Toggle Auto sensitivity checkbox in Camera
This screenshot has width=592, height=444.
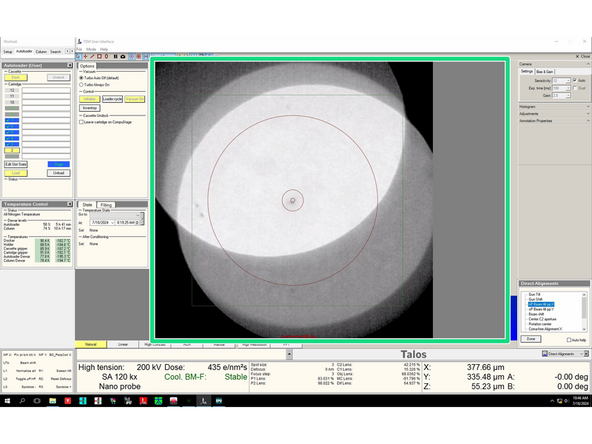pos(575,80)
